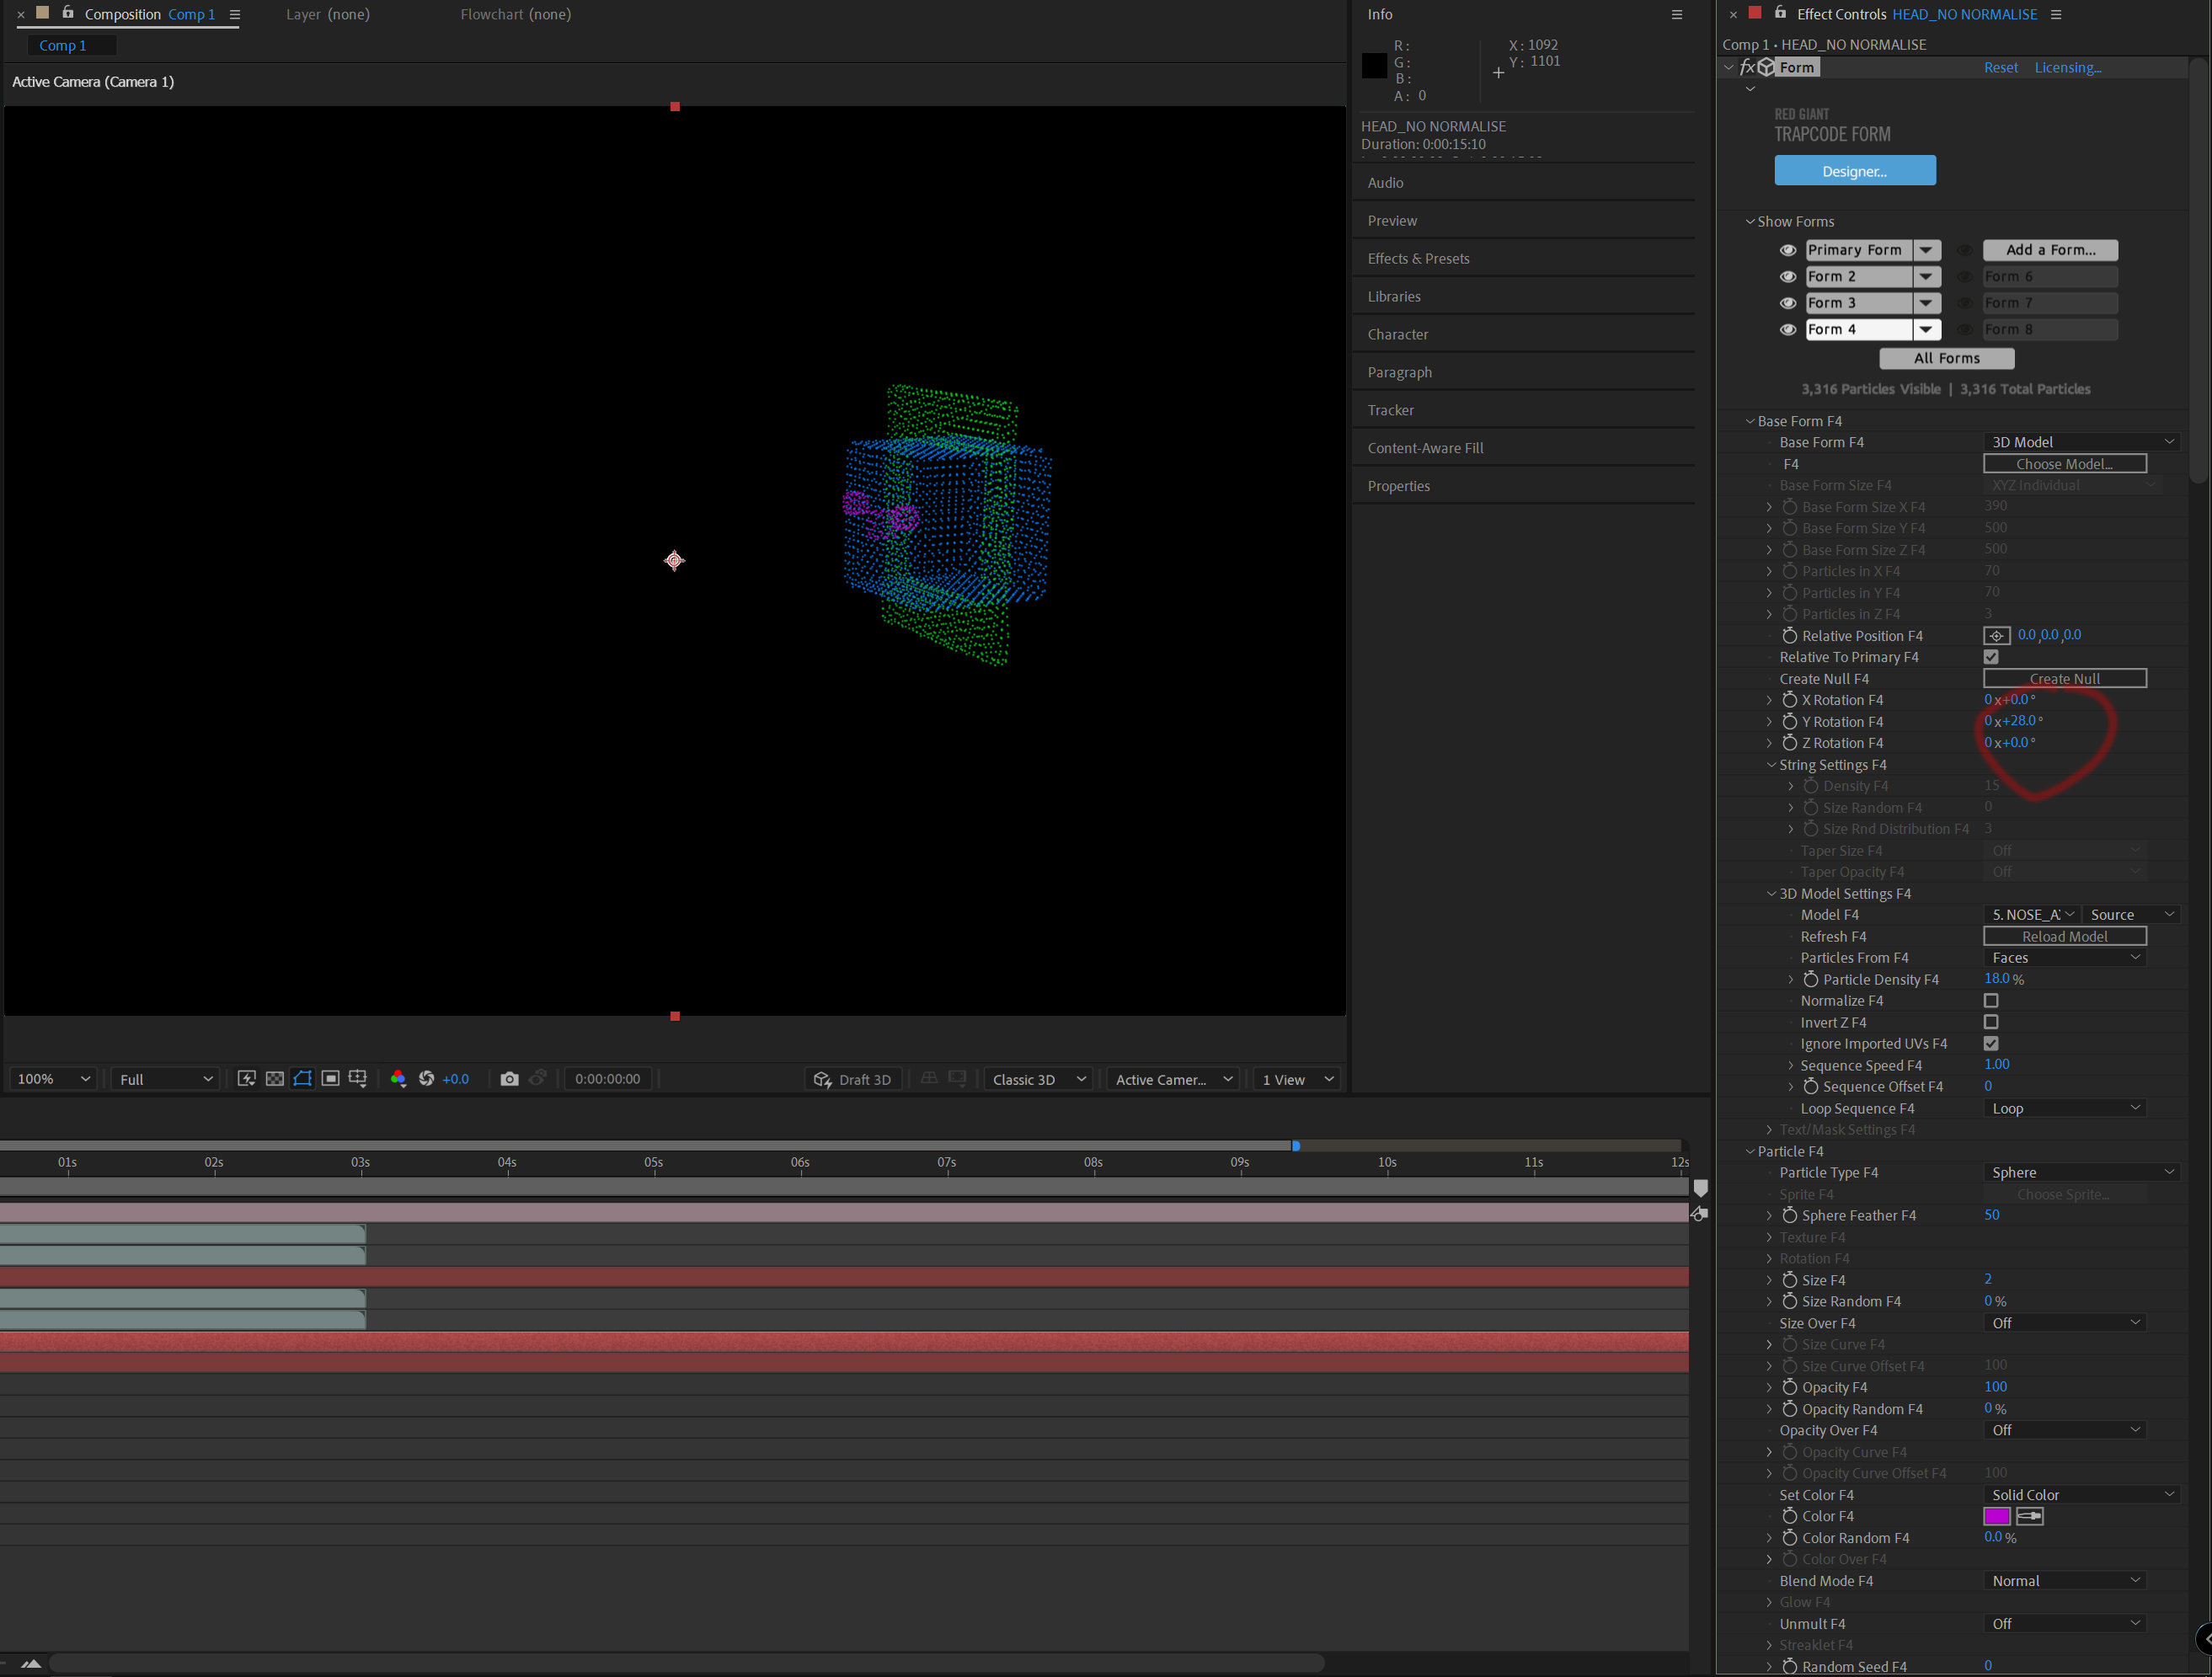Click the Designer... button
The image size is (2212, 1677).
[x=1854, y=171]
